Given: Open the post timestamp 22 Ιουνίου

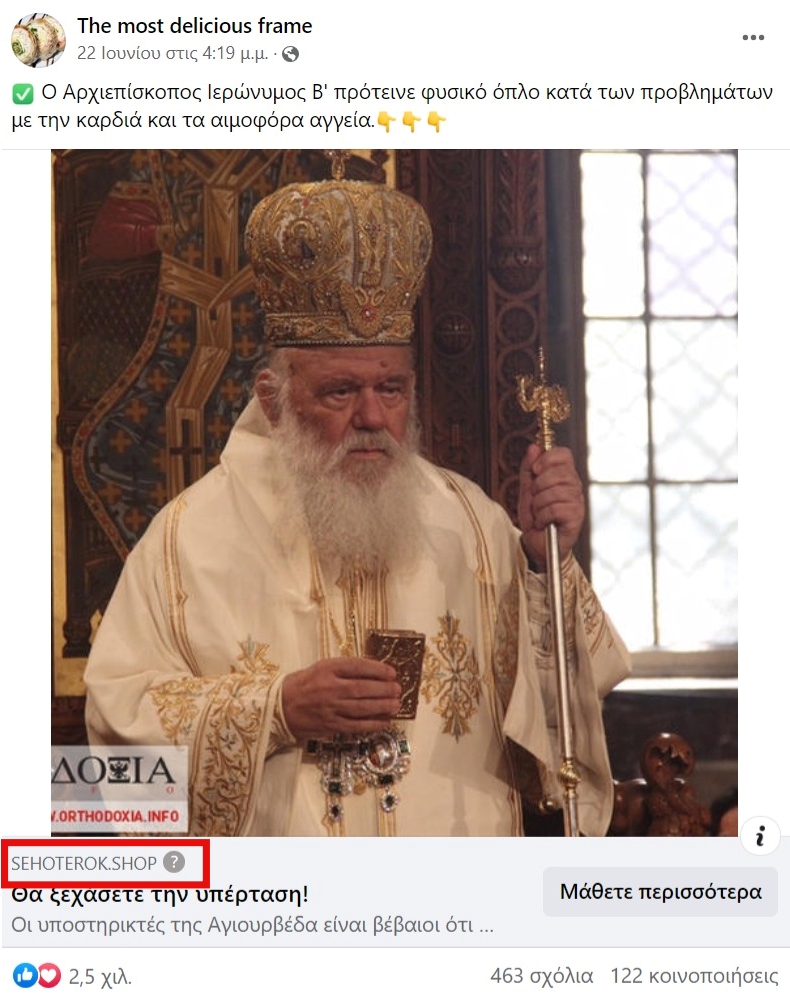Looking at the screenshot, I should click(x=172, y=53).
